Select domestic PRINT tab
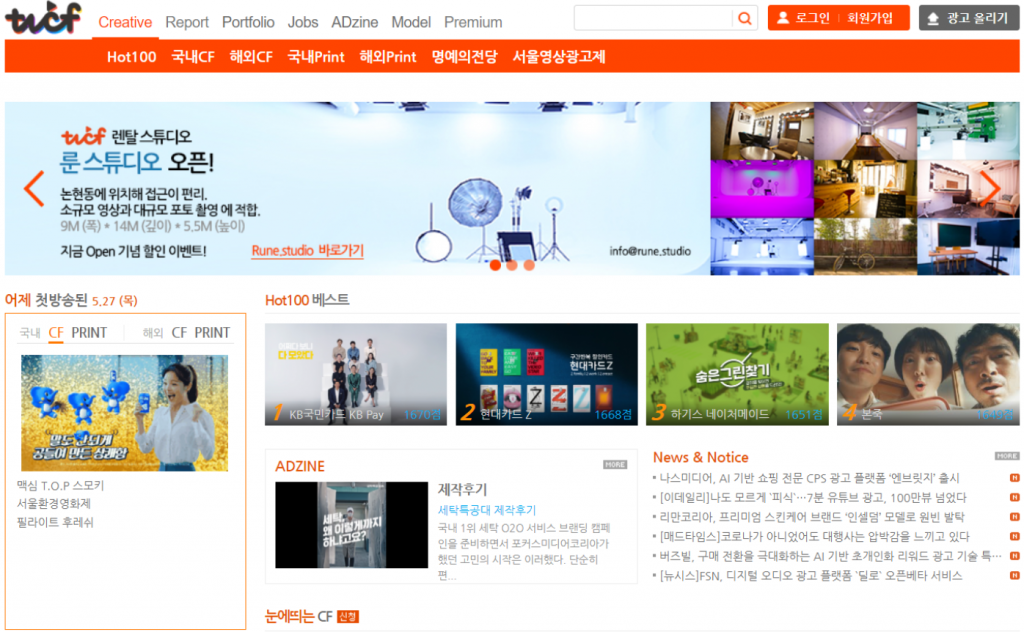 [89, 332]
